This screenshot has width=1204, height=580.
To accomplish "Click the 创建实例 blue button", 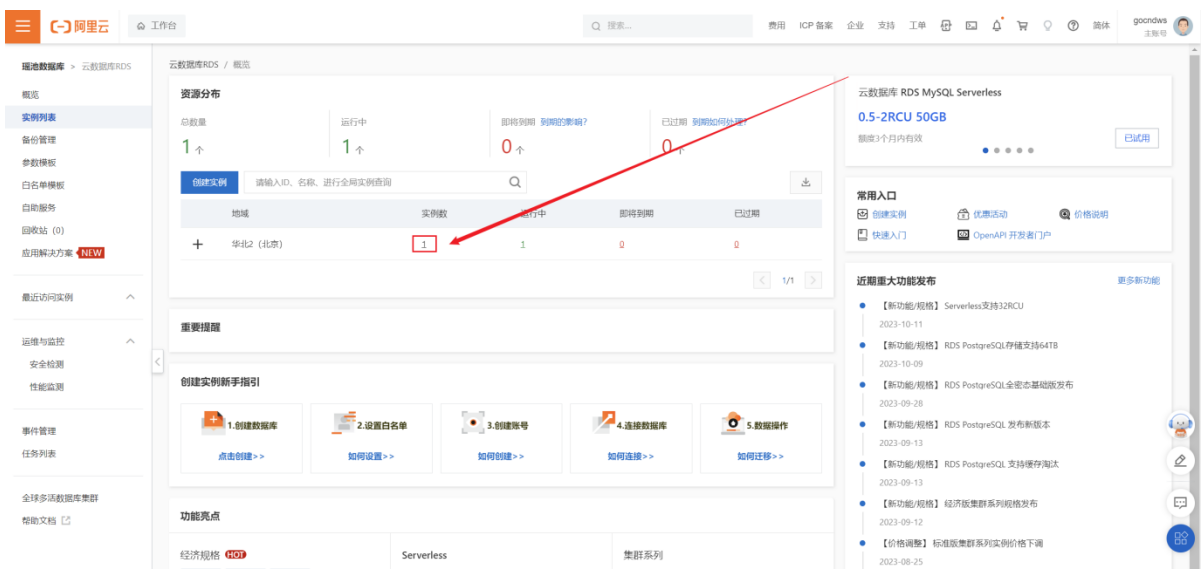I will coord(208,182).
